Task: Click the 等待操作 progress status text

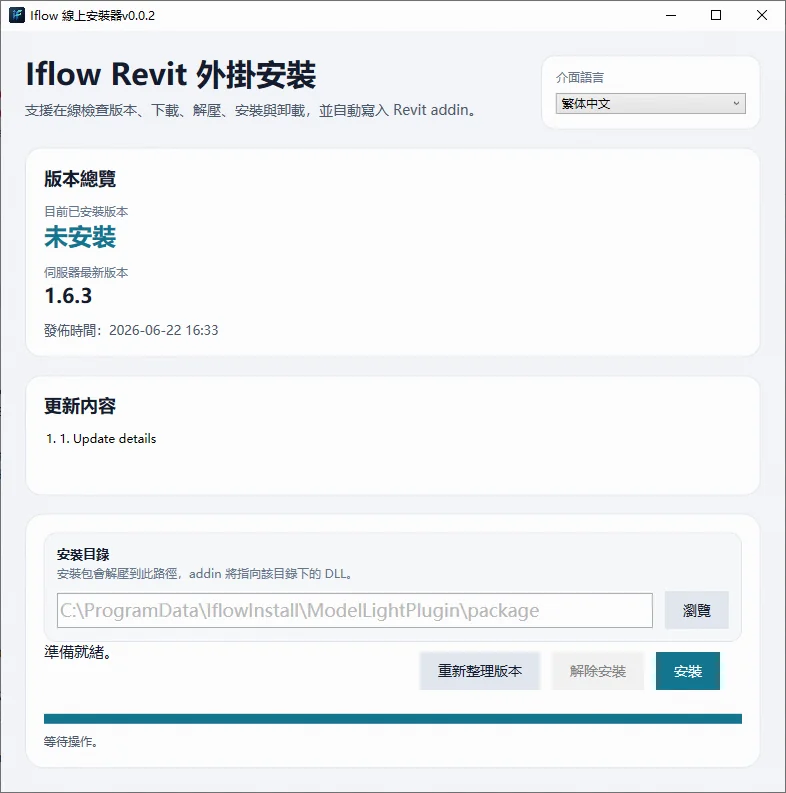Action: pyautogui.click(x=70, y=741)
